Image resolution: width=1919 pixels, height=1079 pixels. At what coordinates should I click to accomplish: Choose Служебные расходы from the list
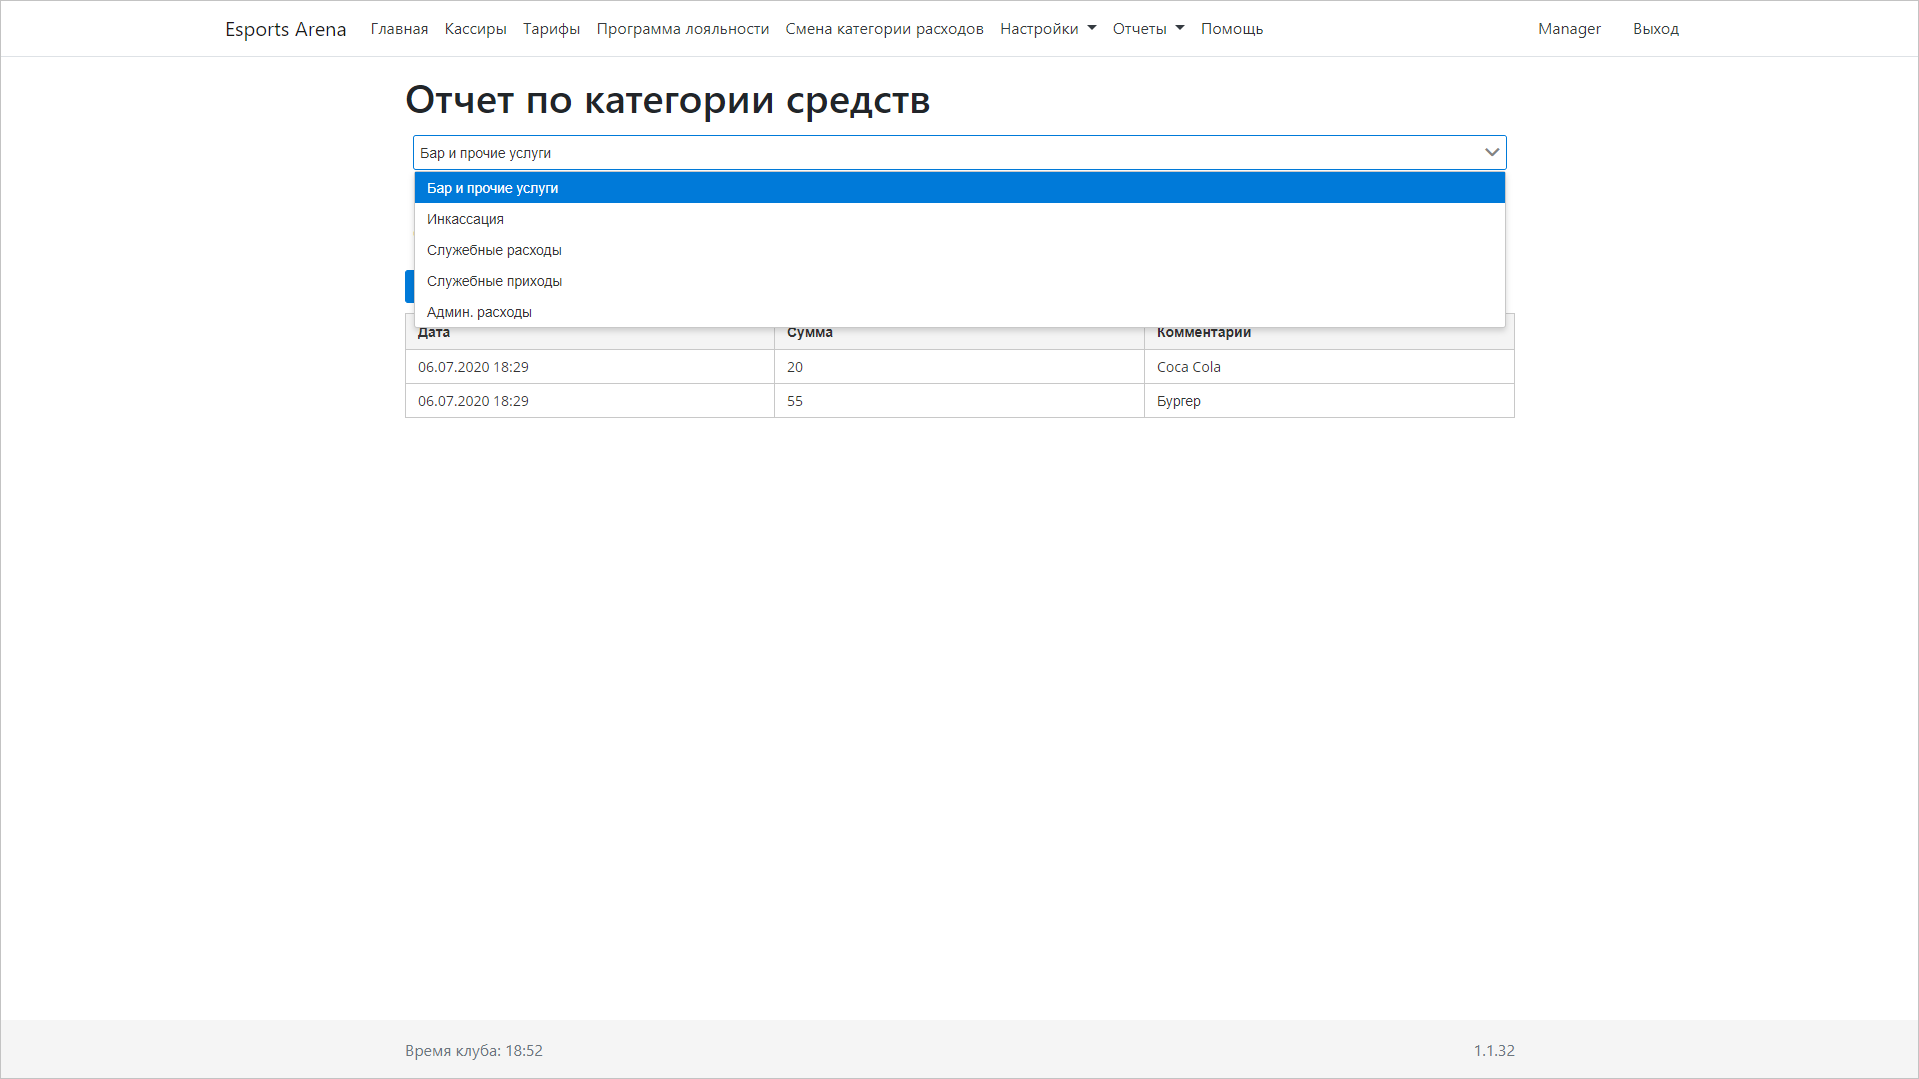pyautogui.click(x=494, y=250)
